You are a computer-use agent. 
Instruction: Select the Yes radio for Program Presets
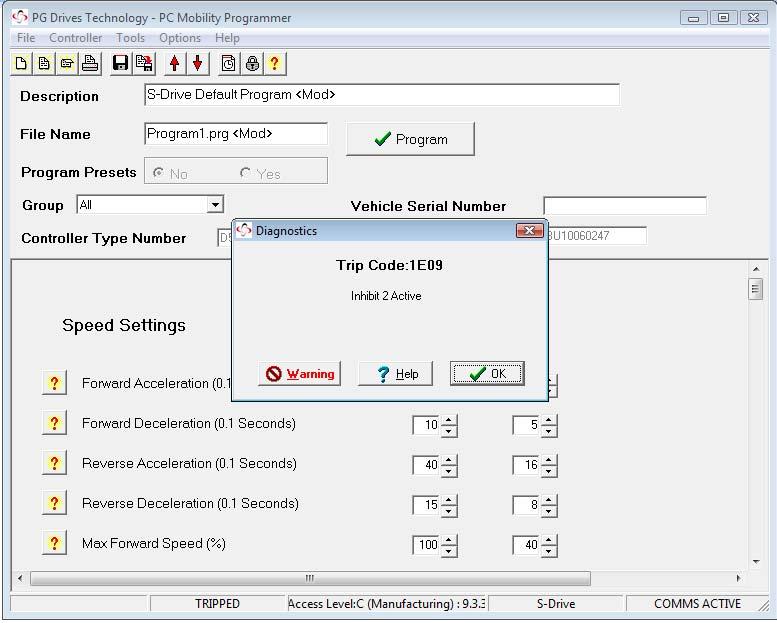click(245, 173)
